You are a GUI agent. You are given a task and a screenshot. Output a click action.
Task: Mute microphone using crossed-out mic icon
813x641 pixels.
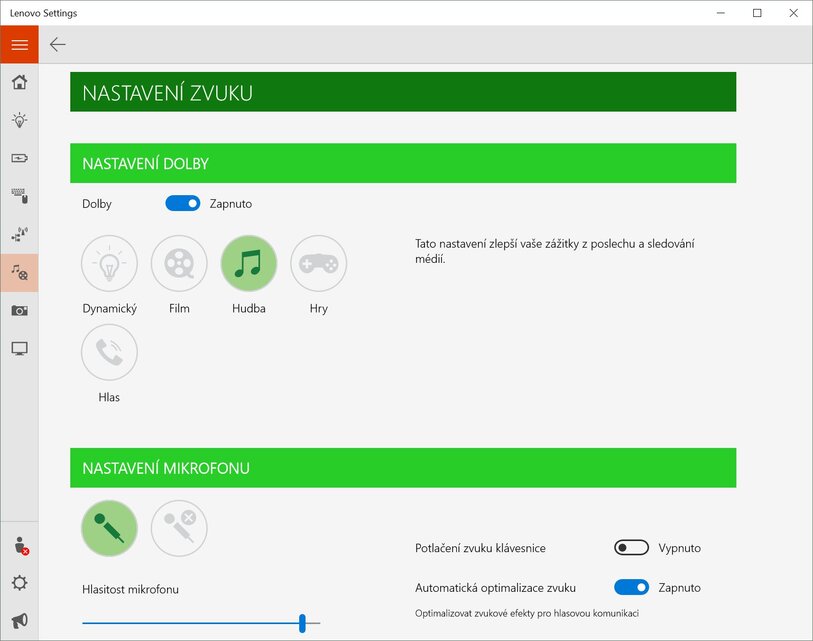(179, 528)
